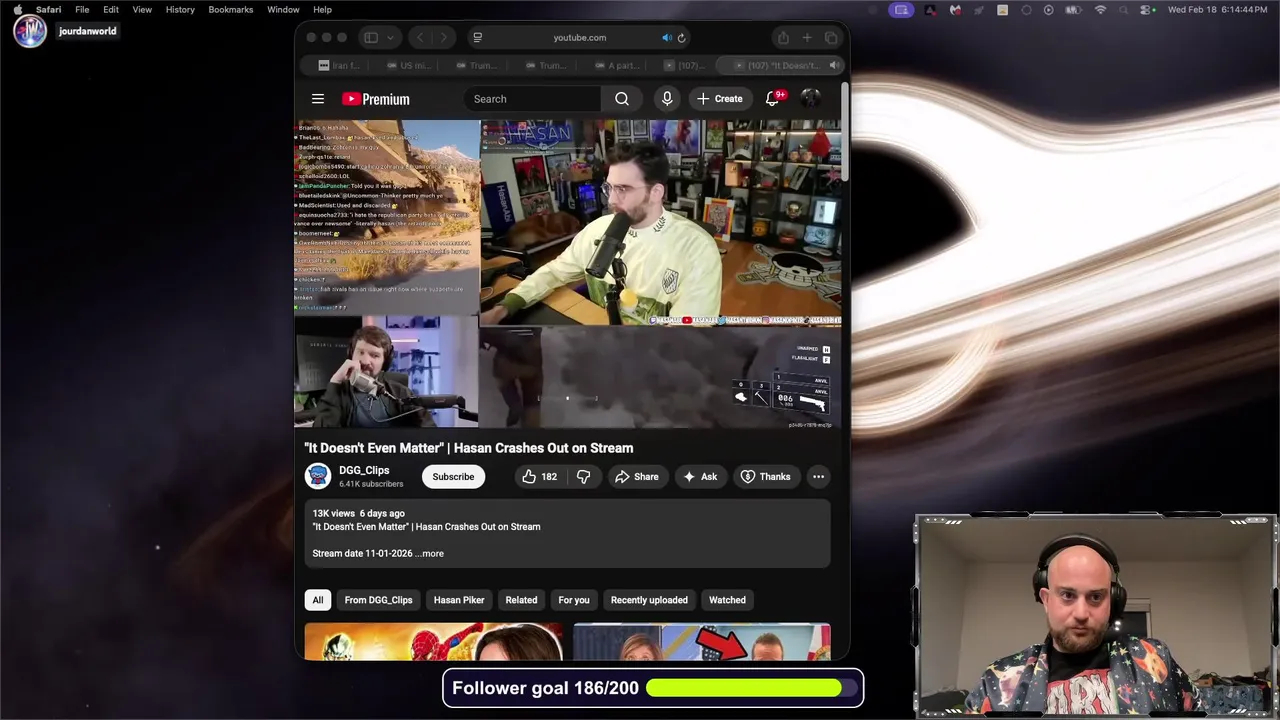Image resolution: width=1280 pixels, height=720 pixels.
Task: Select the 'Related' filter chip
Action: click(x=521, y=600)
